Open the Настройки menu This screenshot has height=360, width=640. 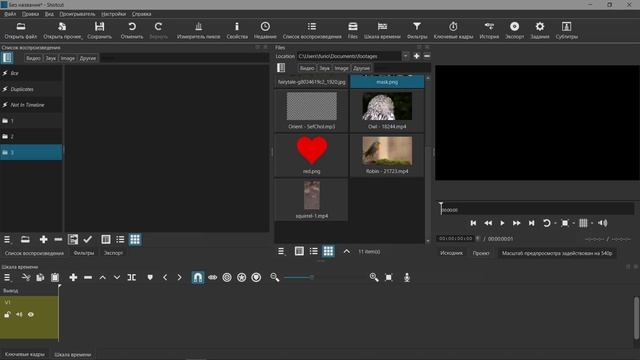pos(113,14)
